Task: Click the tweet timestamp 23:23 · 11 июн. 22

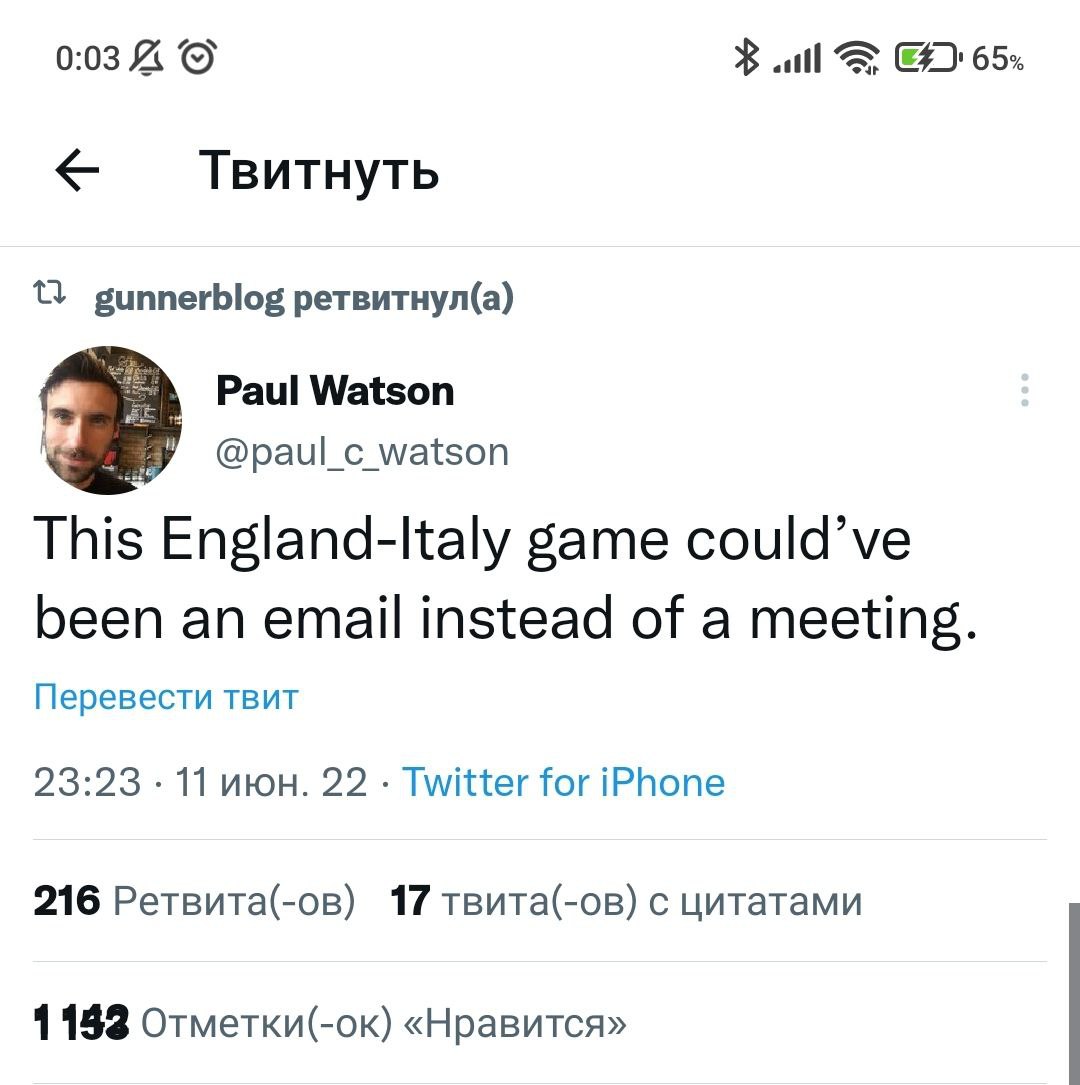Action: coord(201,782)
